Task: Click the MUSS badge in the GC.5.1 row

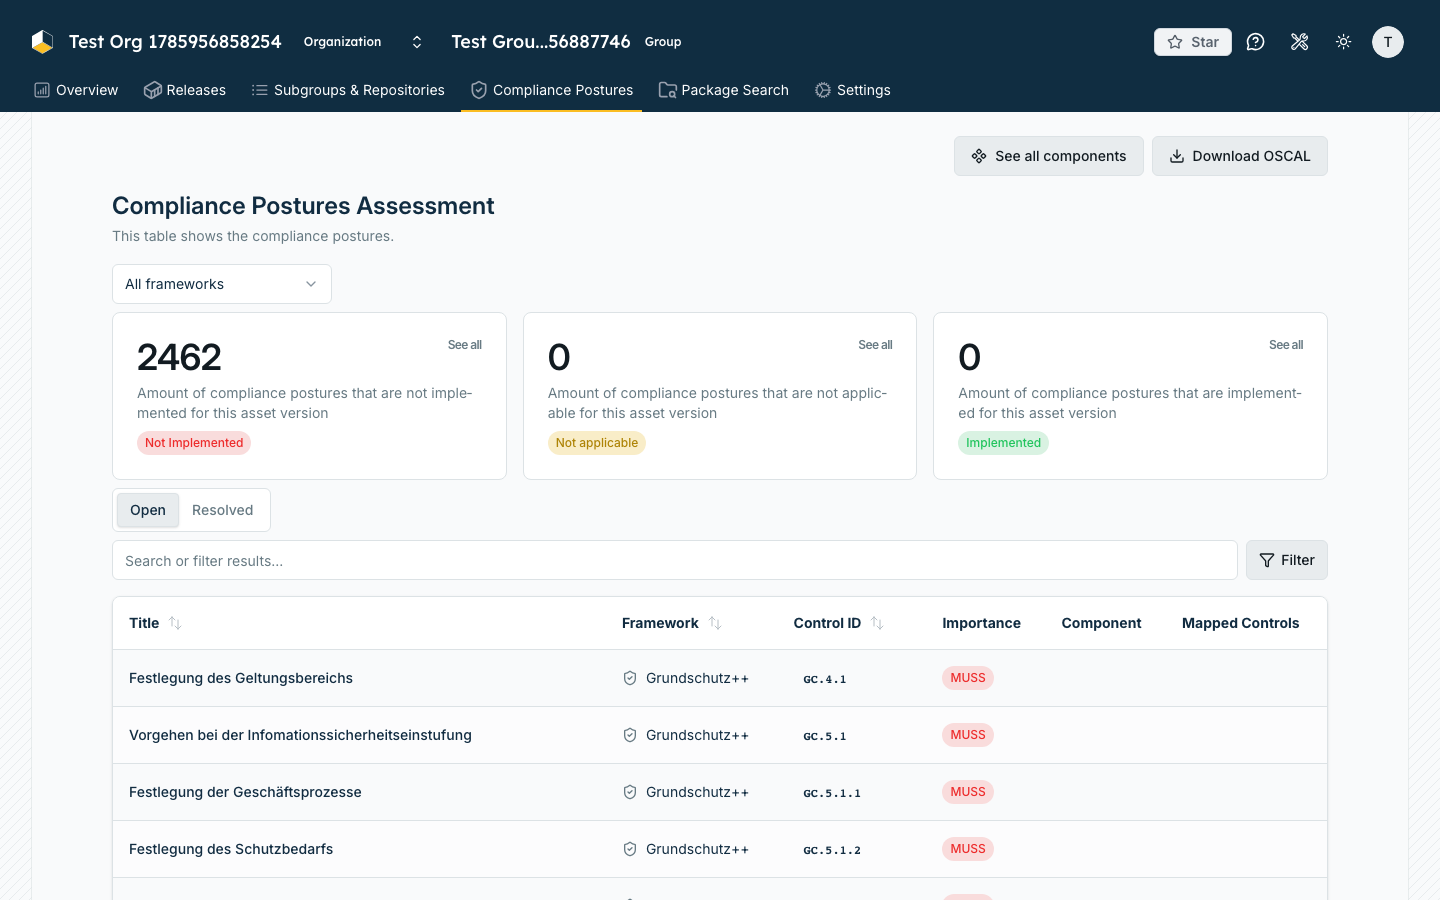Action: tap(968, 735)
